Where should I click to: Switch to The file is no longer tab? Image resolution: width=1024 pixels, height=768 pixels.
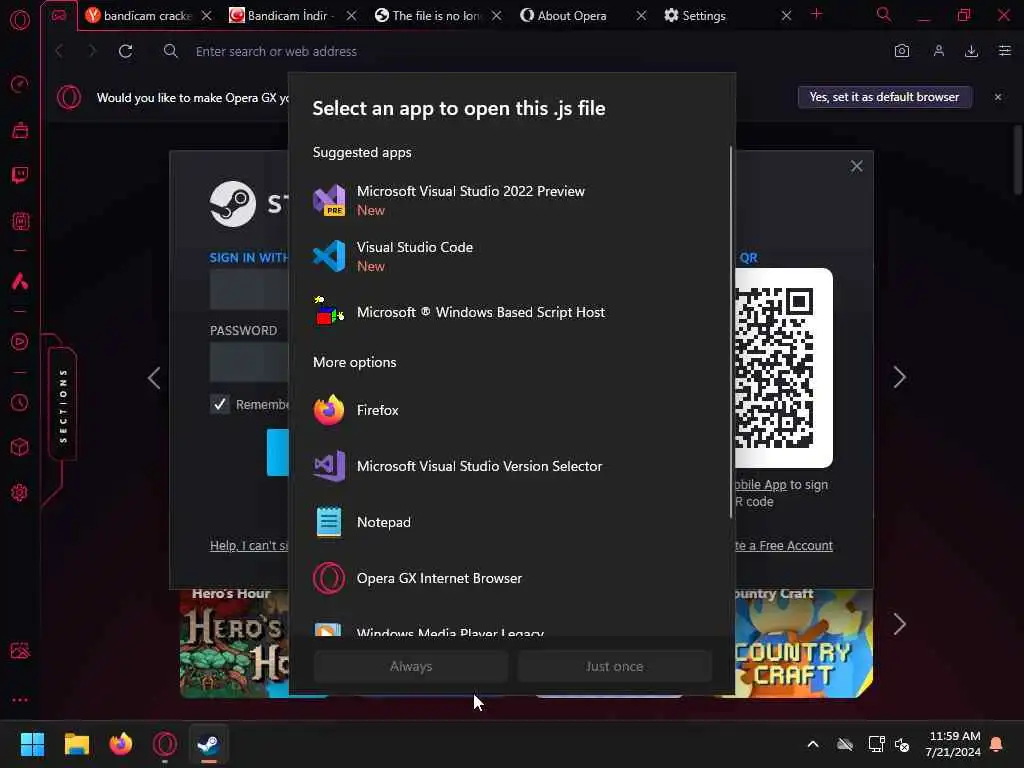[429, 16]
